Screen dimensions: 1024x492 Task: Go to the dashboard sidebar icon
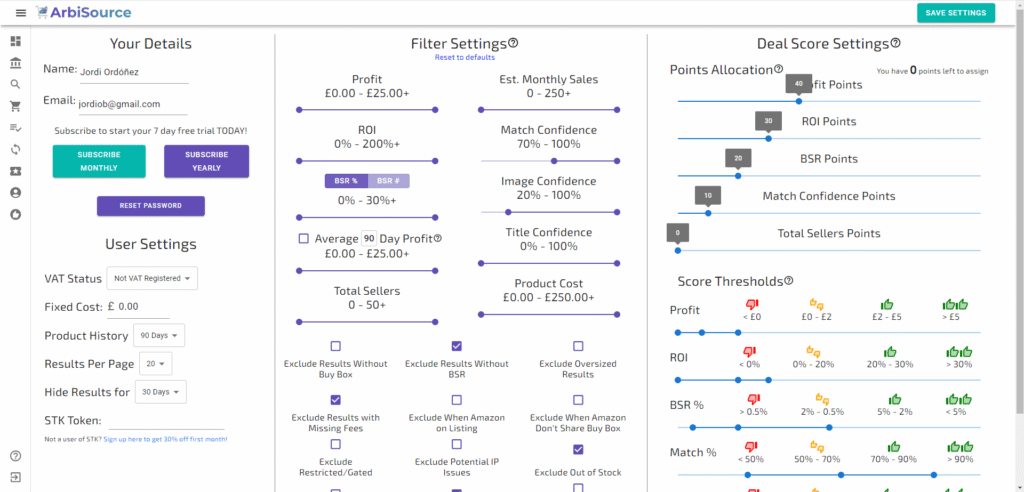[x=15, y=42]
